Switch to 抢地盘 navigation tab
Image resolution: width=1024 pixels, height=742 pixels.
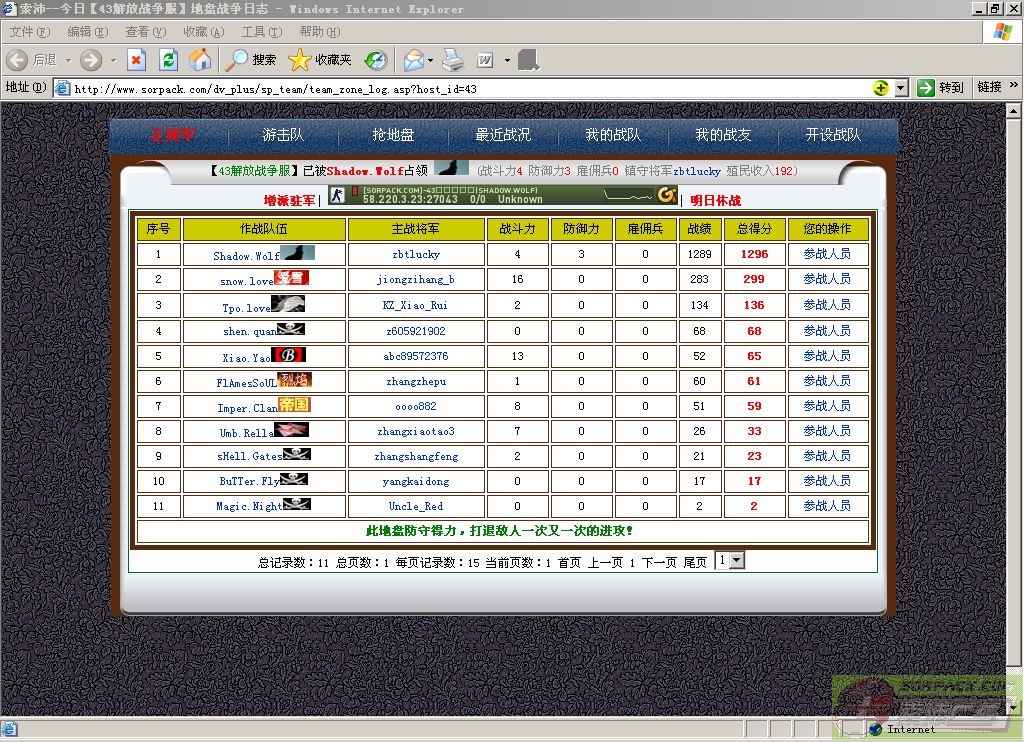coord(393,135)
